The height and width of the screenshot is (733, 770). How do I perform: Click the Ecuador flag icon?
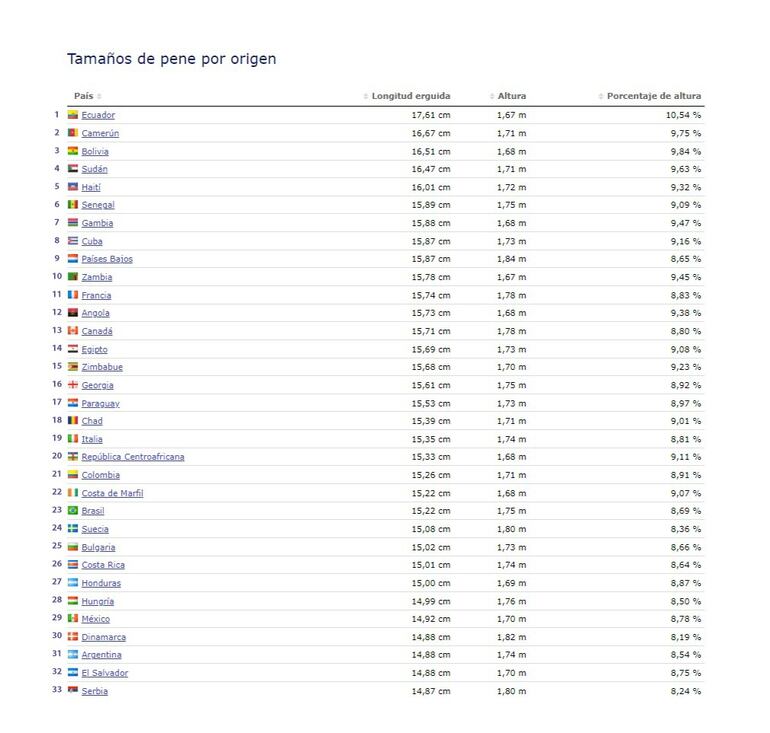[x=73, y=115]
